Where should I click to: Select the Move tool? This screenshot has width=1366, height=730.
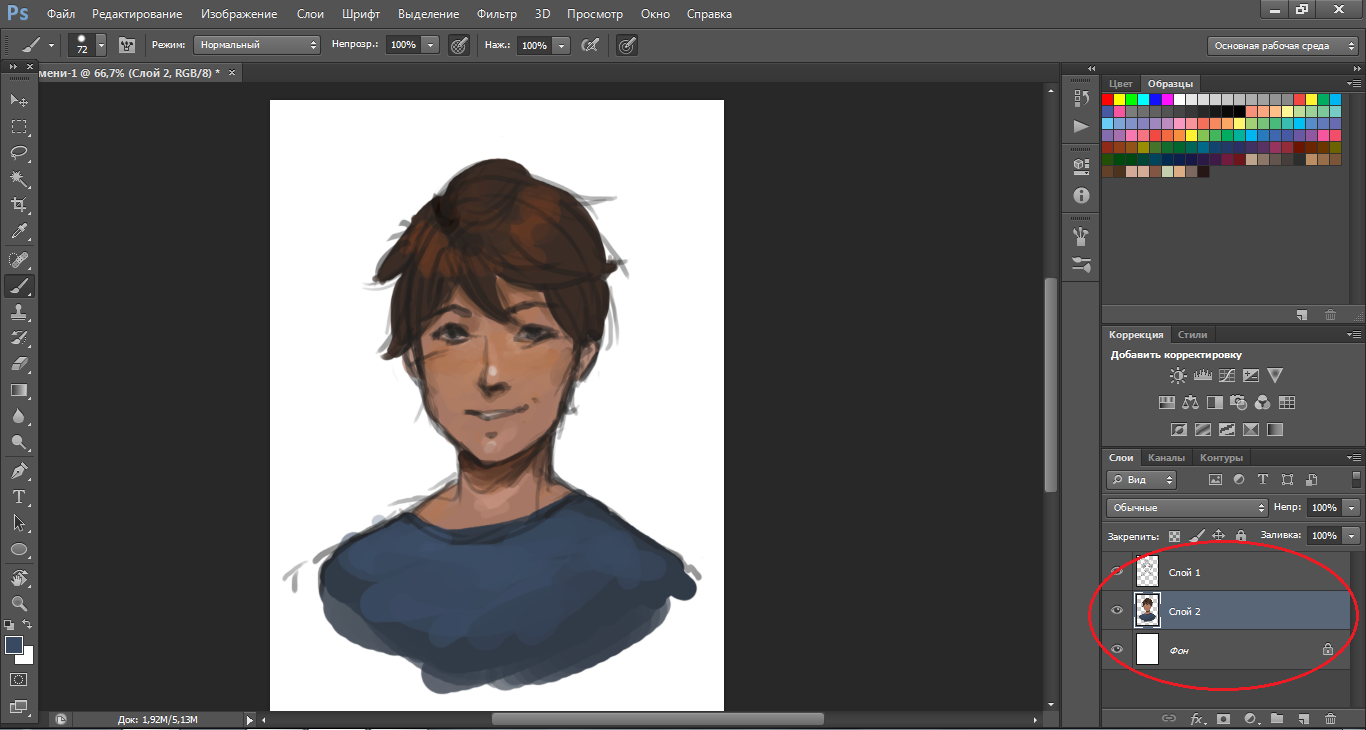tap(19, 100)
